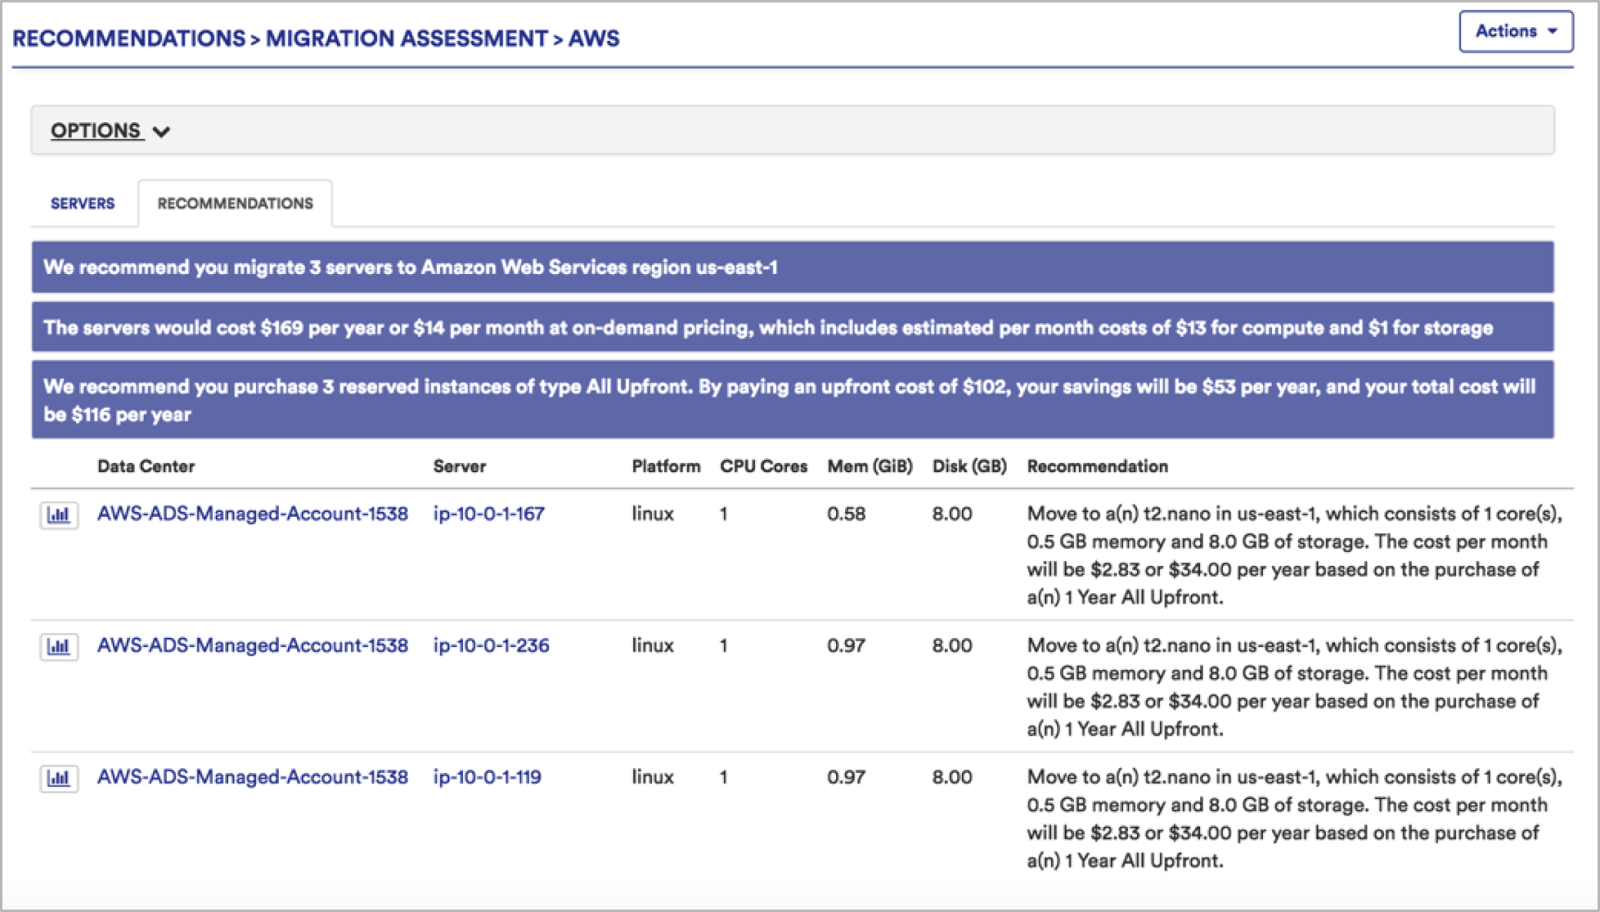
Task: Open server link ip-10-0-1-236
Action: point(491,646)
